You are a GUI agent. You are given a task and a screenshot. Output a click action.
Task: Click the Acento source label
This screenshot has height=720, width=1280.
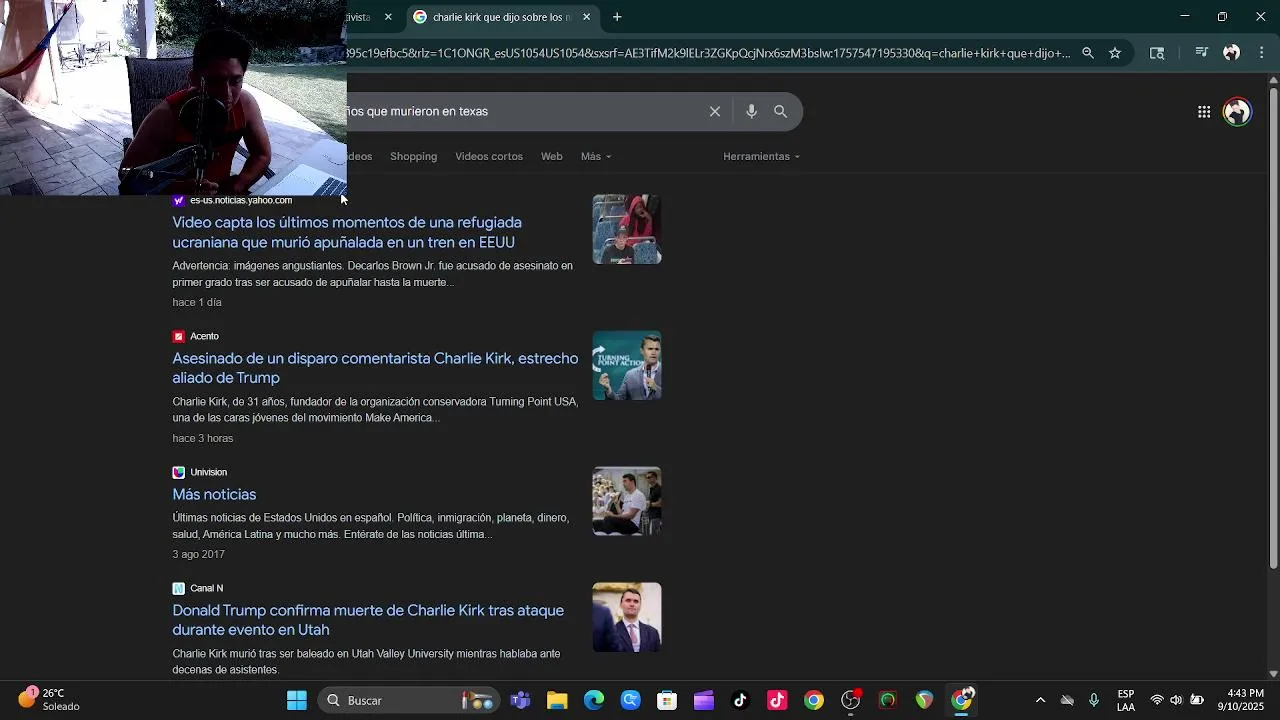click(204, 336)
